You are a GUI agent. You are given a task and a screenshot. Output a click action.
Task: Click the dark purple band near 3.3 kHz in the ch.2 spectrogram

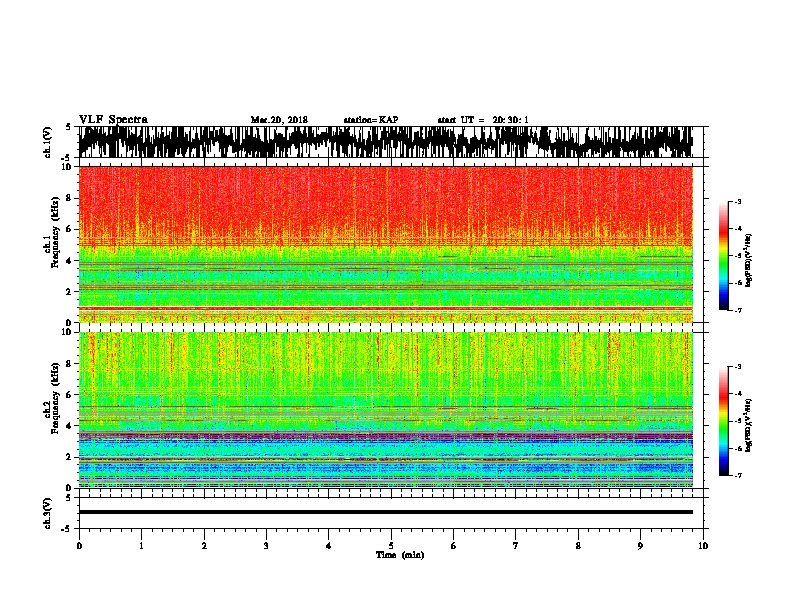tap(385, 436)
